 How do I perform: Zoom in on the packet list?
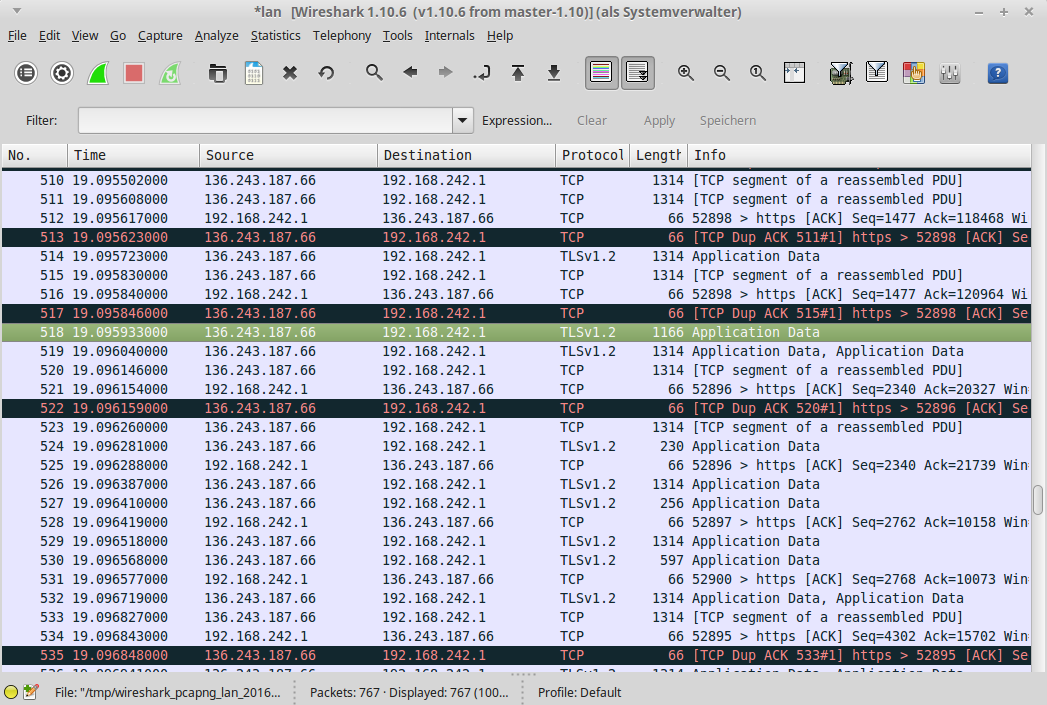tap(685, 72)
